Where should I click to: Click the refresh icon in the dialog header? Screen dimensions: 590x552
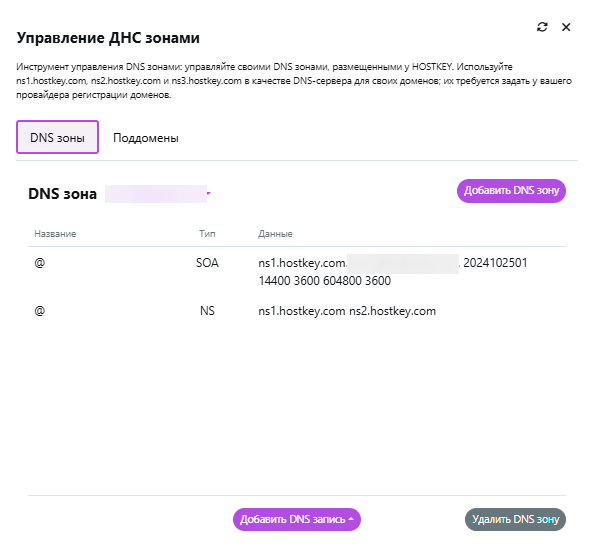tap(542, 27)
